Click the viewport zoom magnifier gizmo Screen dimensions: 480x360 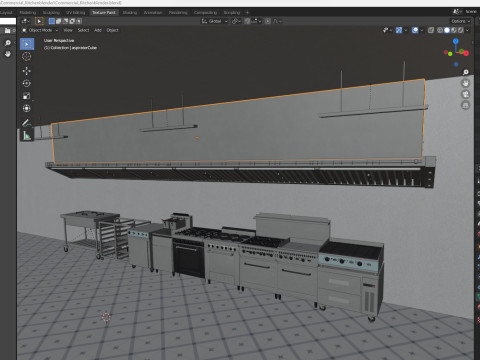pyautogui.click(x=466, y=72)
